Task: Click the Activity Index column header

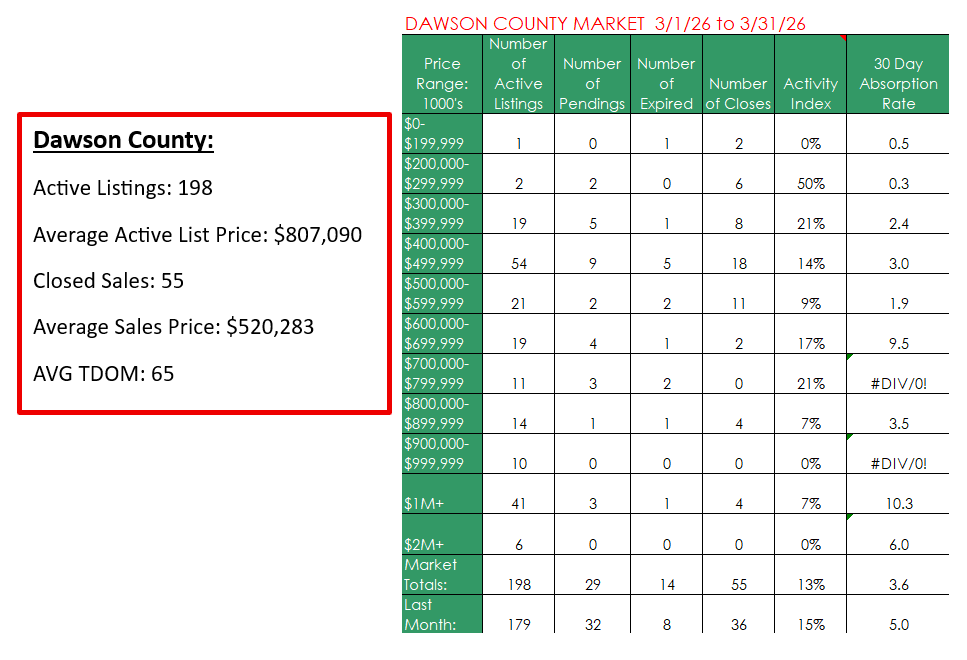Action: (810, 93)
